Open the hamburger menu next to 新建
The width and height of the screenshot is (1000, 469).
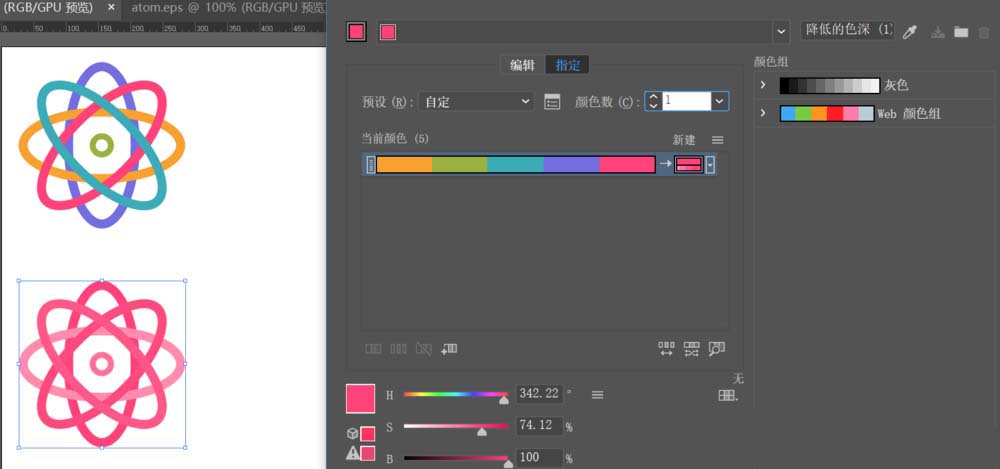click(x=717, y=140)
